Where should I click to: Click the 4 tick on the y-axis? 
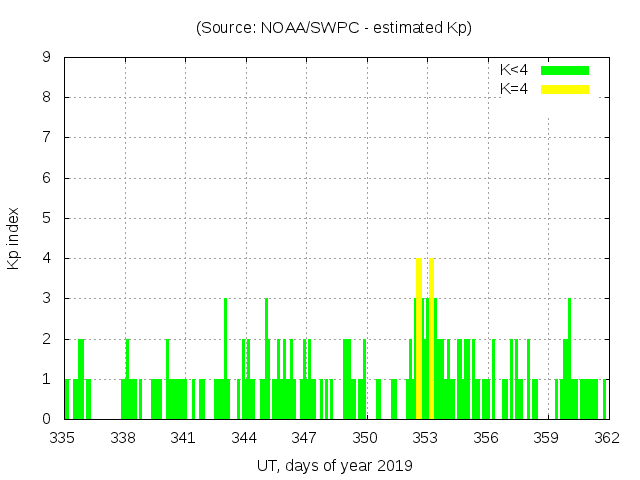46,258
